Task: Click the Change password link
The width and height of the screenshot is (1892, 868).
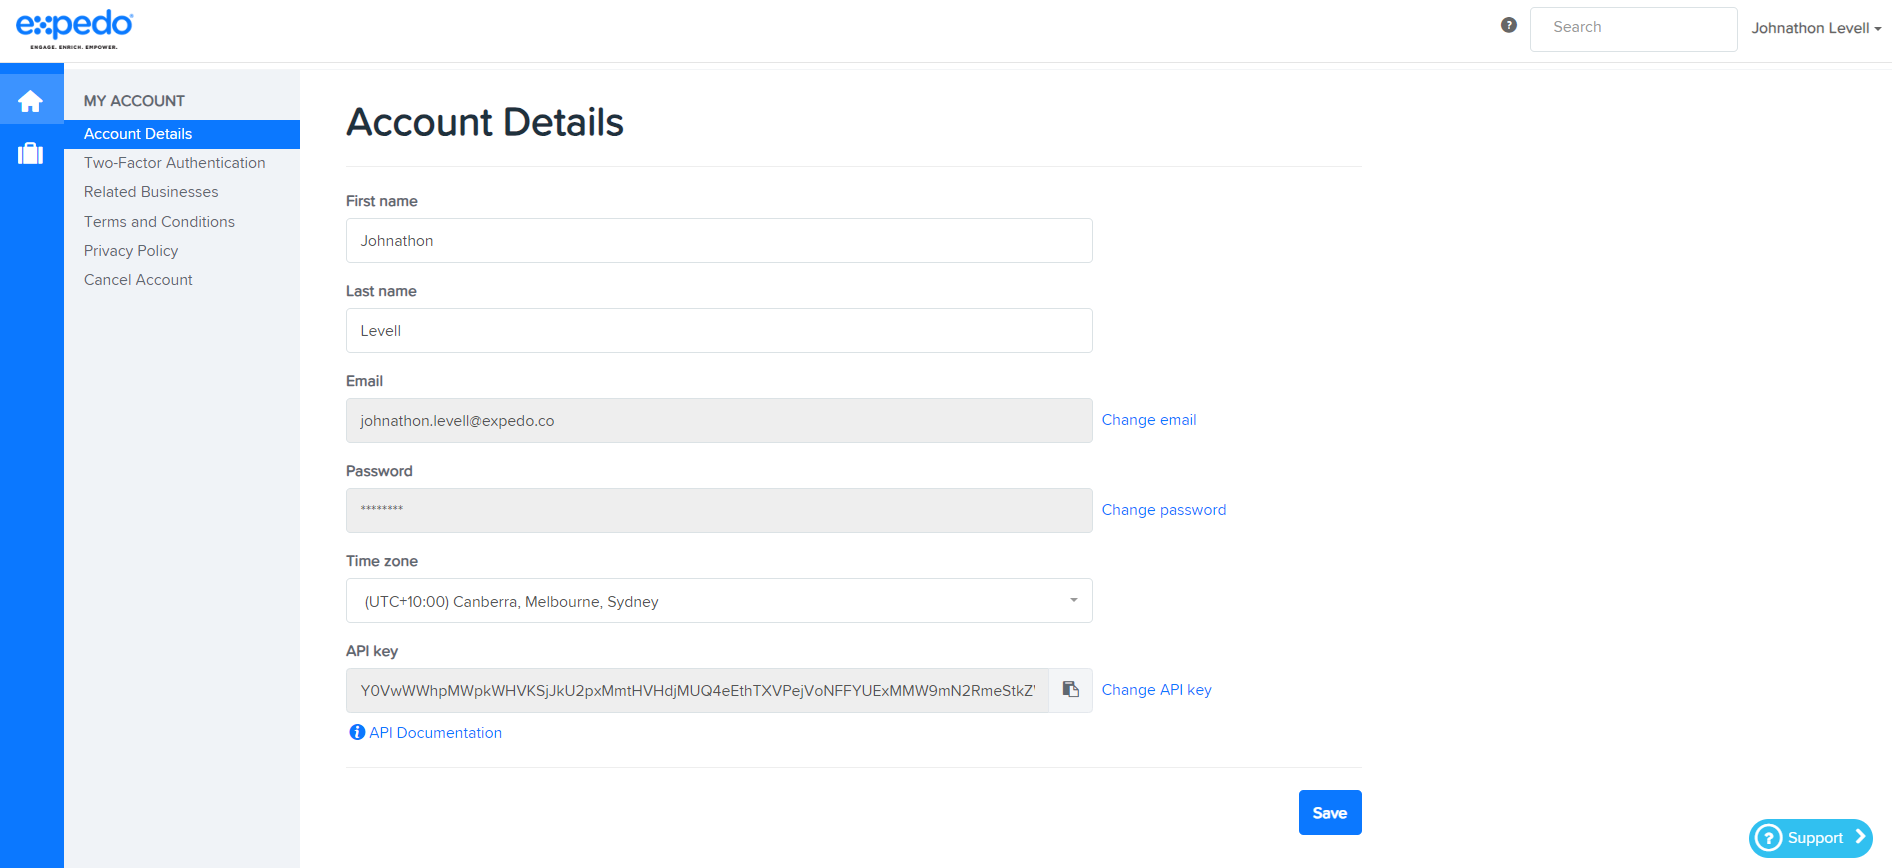Action: pyautogui.click(x=1163, y=510)
